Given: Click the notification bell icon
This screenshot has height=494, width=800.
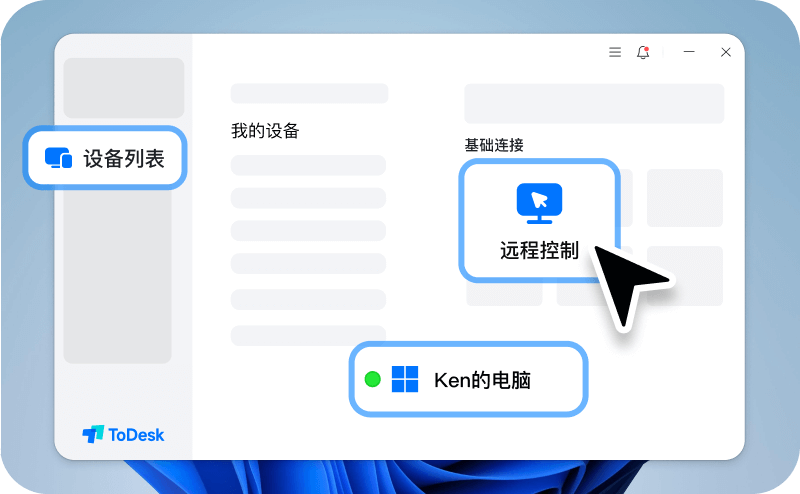Looking at the screenshot, I should tap(643, 53).
